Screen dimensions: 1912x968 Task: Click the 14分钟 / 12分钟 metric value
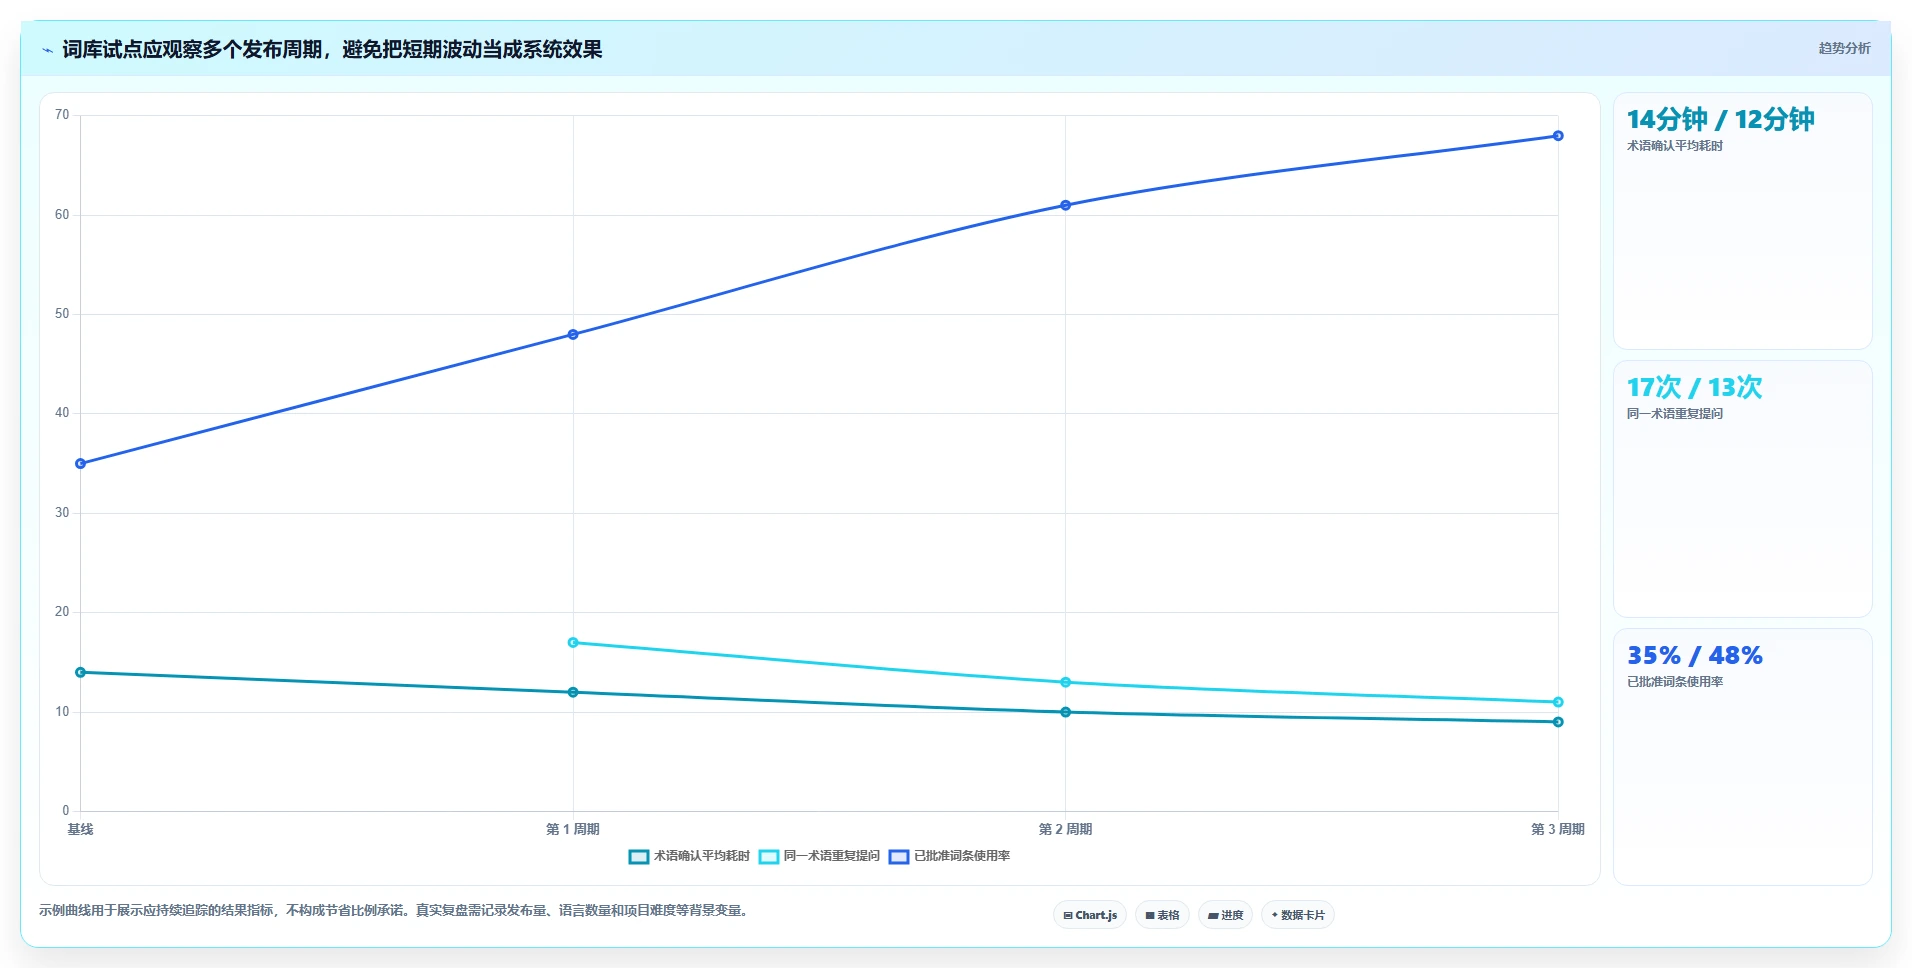1720,120
